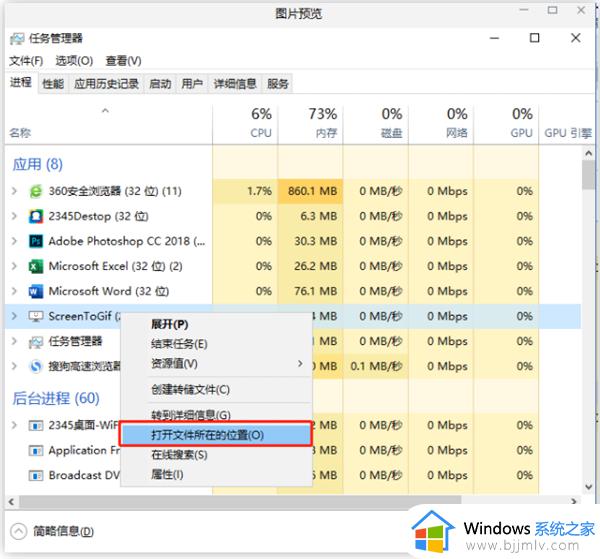Click the vertical scrollbar up arrow
Screen dimensions: 600x559
coord(589,153)
